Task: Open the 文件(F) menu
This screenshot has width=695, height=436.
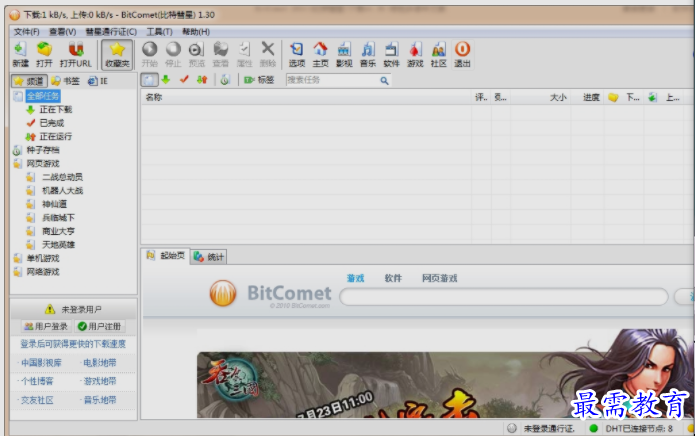Action: pos(26,32)
